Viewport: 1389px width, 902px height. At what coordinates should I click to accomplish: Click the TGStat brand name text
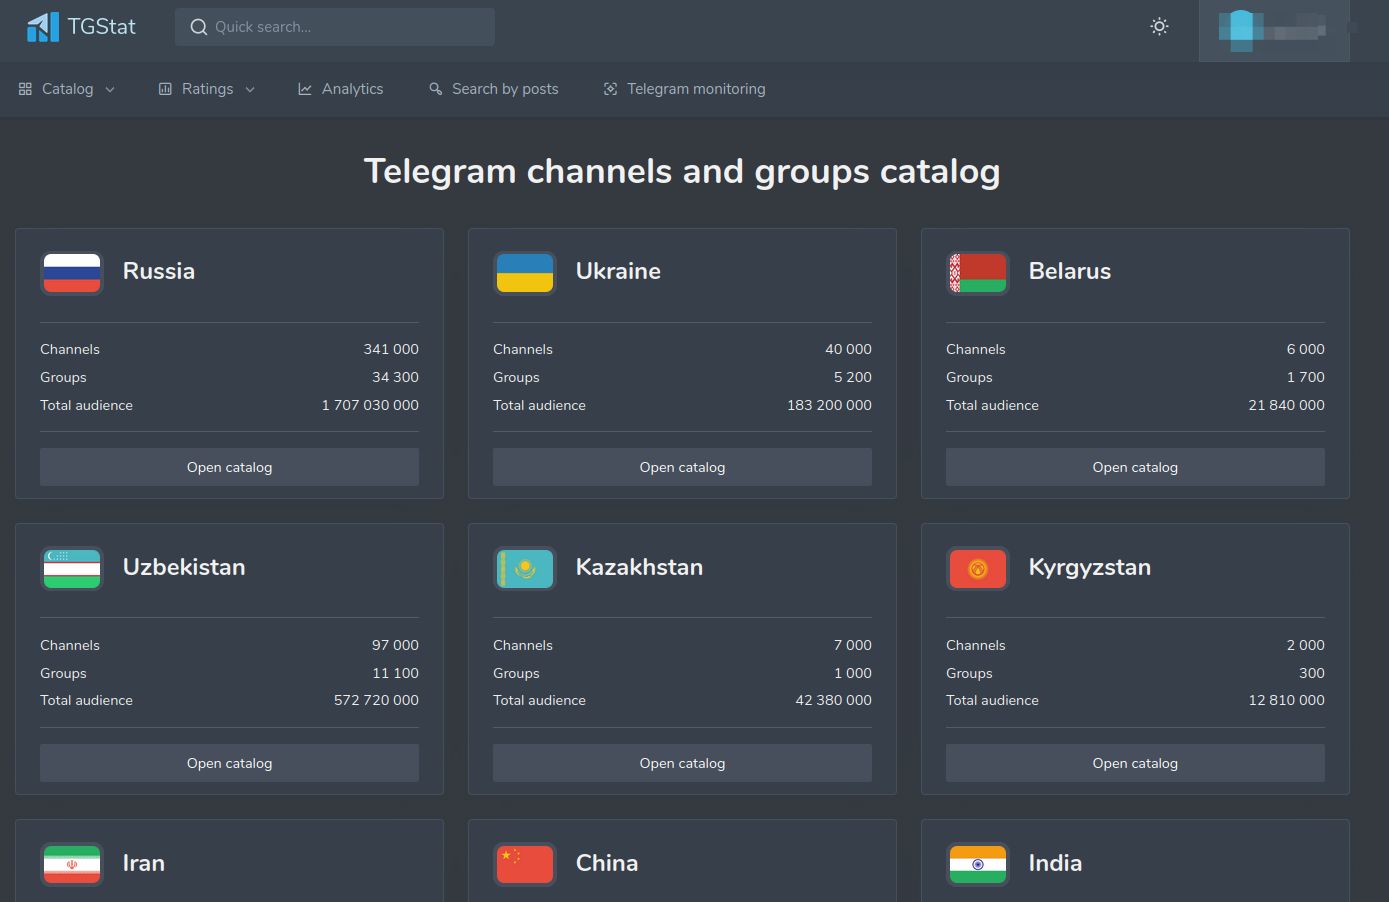[x=101, y=27]
